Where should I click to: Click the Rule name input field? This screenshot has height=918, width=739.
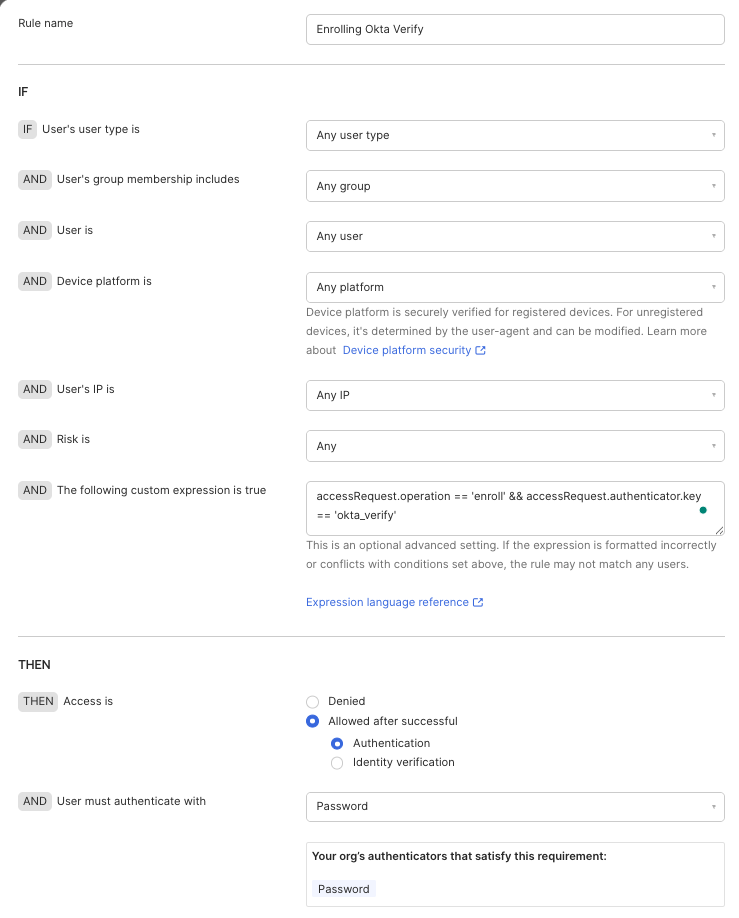pyautogui.click(x=515, y=29)
